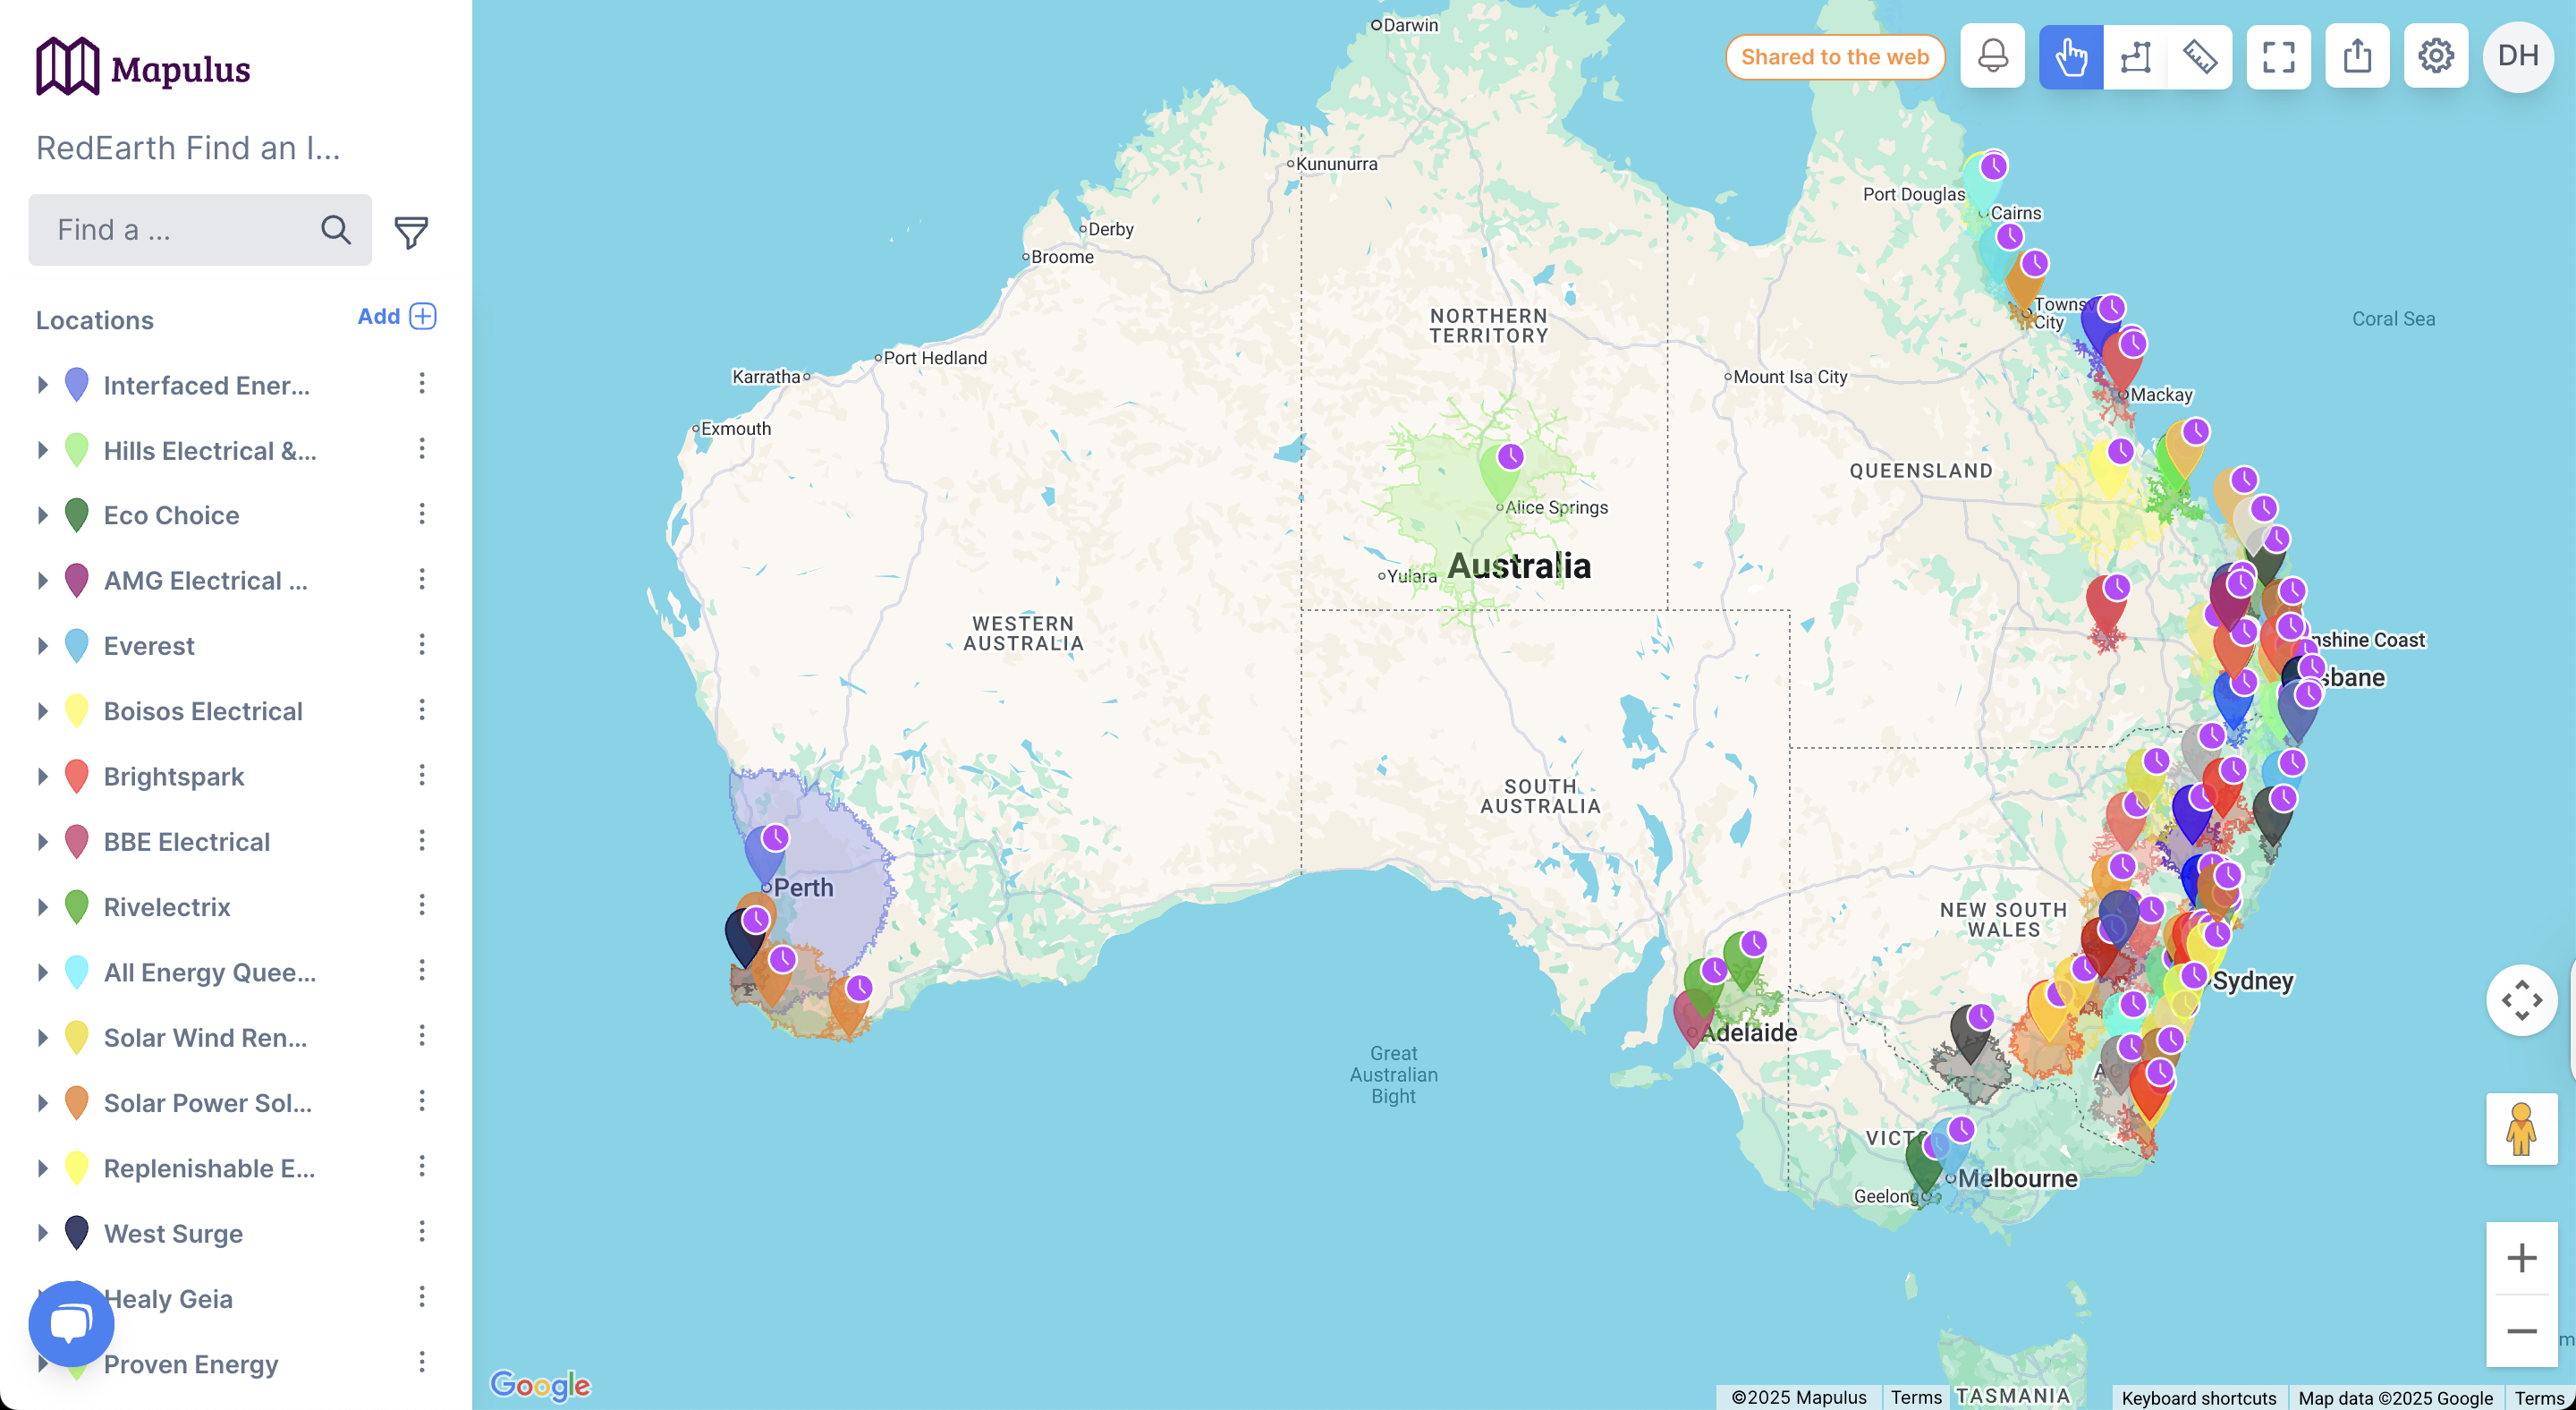
Task: Open the filter funnel icon
Action: click(411, 232)
